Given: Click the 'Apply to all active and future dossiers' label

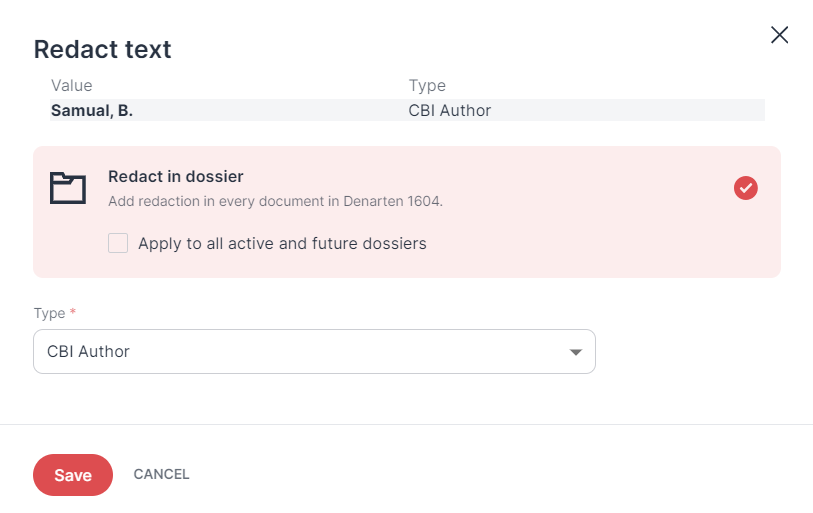Looking at the screenshot, I should 282,243.
